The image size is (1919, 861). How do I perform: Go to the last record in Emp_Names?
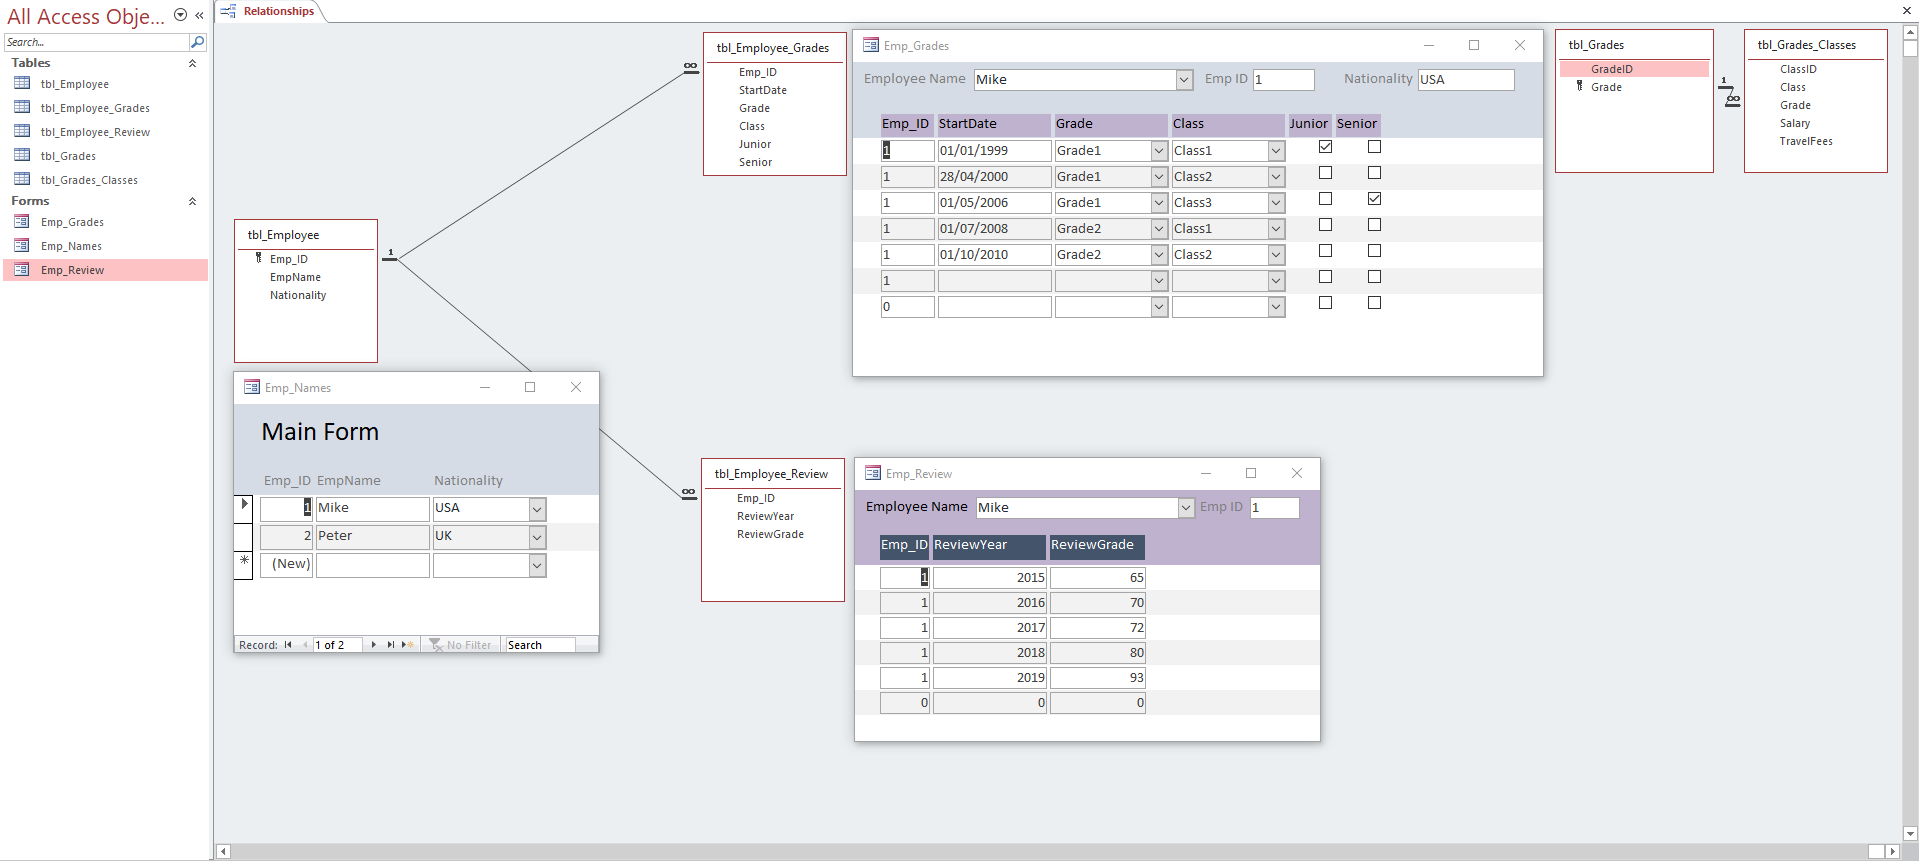390,645
